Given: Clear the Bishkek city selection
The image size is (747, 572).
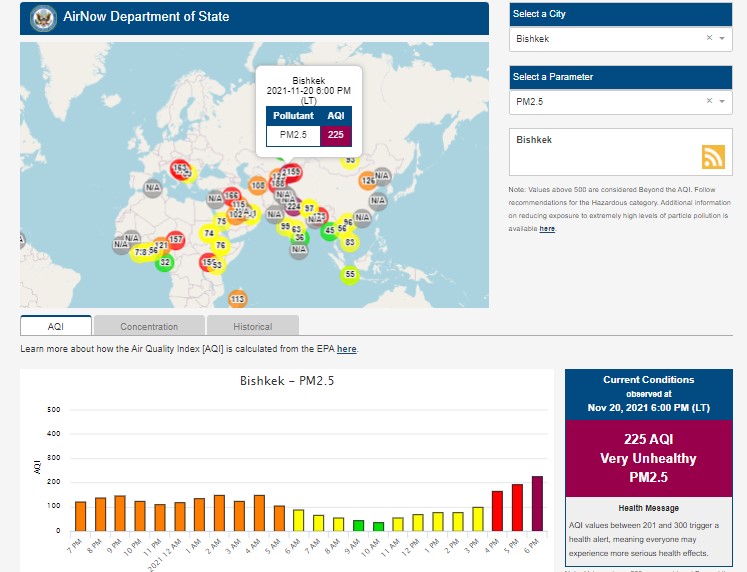Looking at the screenshot, I should point(709,38).
